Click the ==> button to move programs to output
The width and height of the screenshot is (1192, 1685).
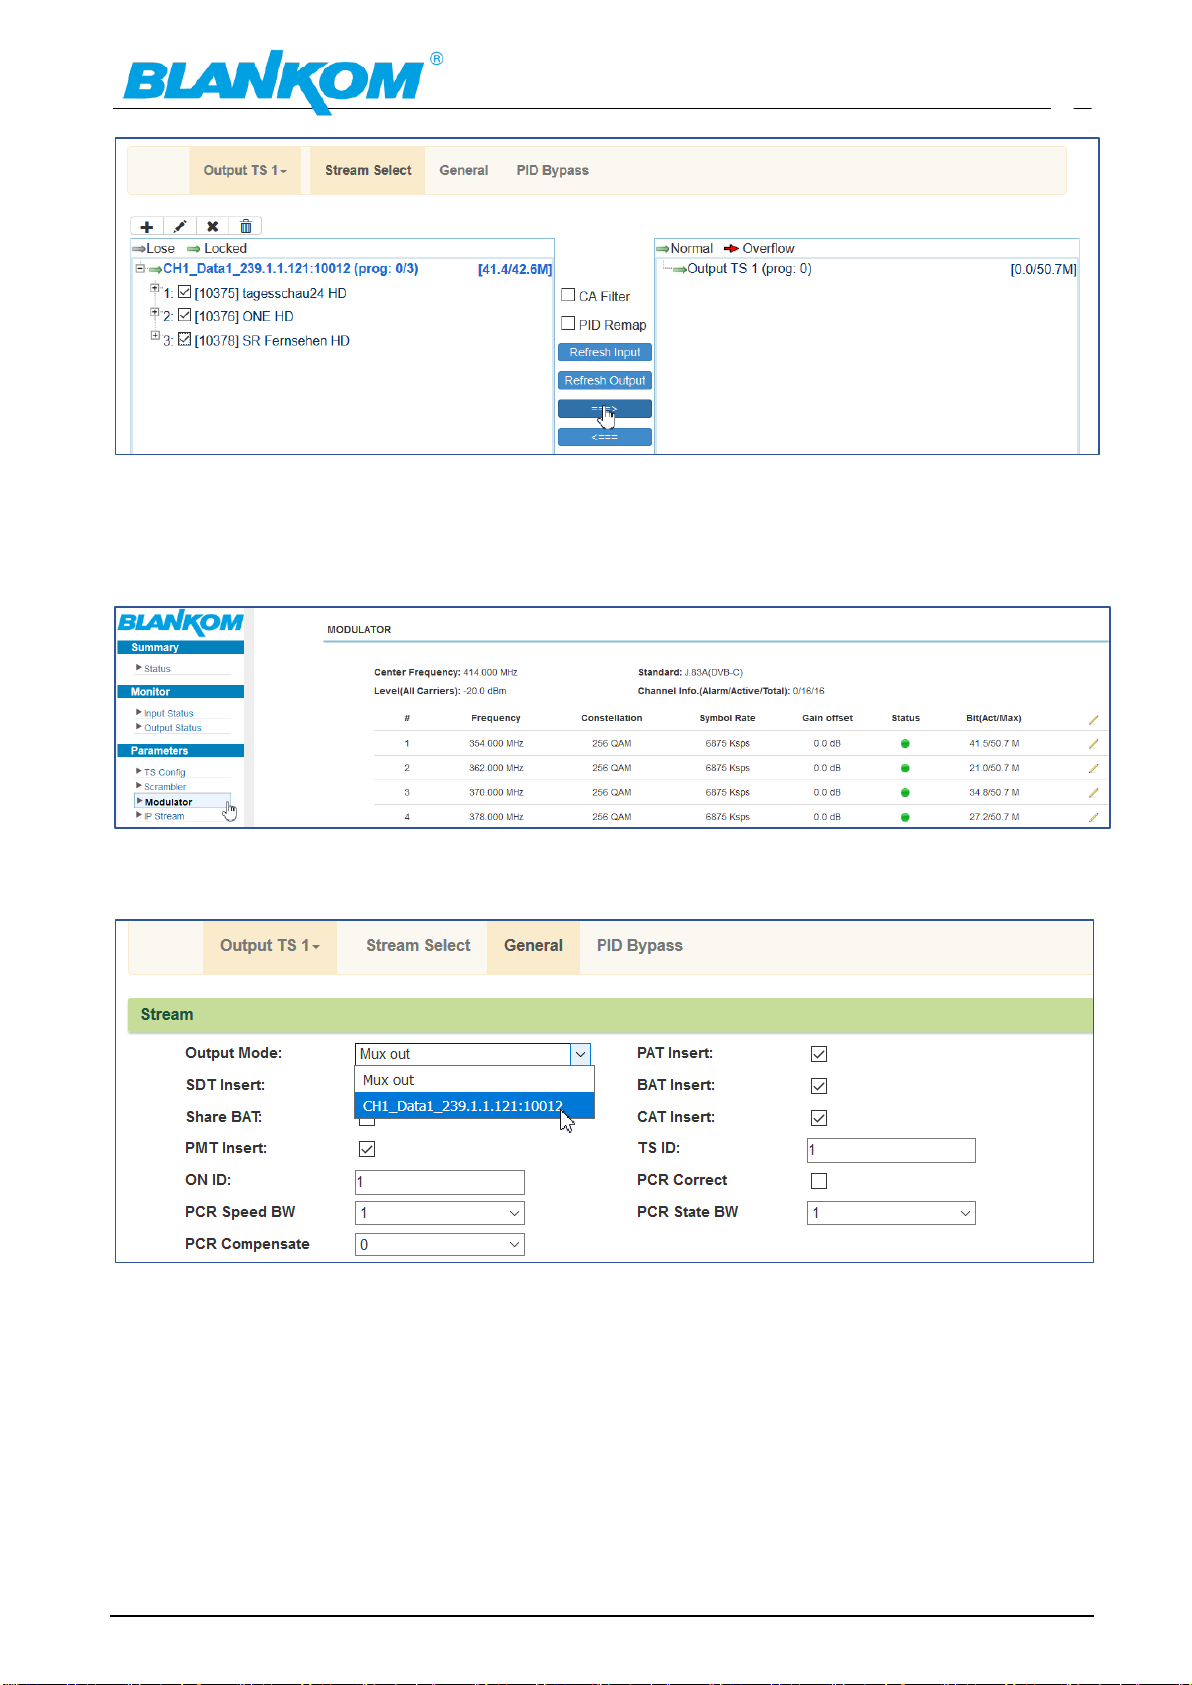tap(605, 409)
